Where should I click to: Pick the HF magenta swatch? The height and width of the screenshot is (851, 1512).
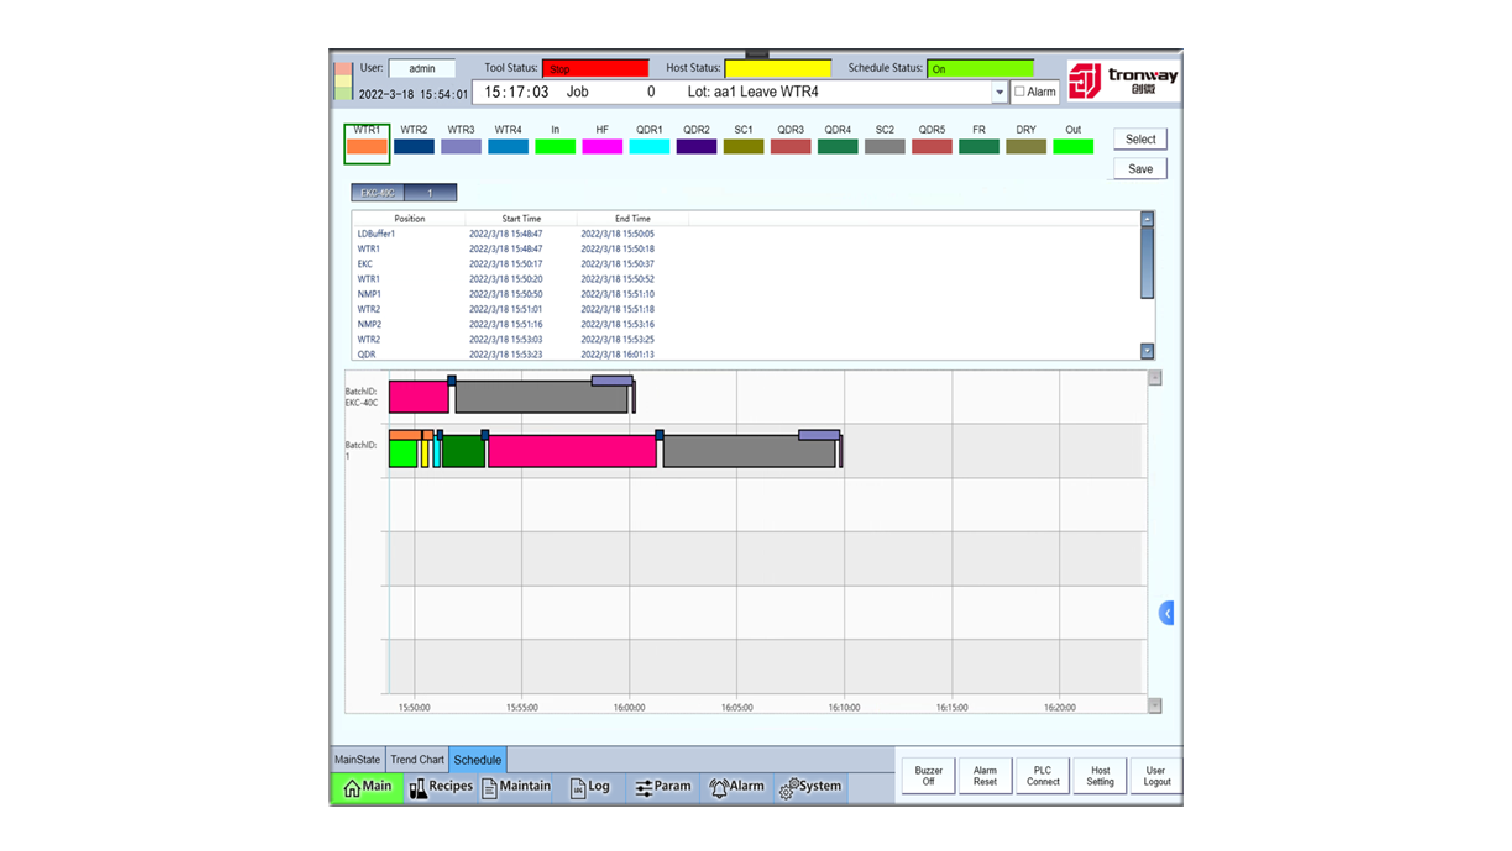point(602,147)
